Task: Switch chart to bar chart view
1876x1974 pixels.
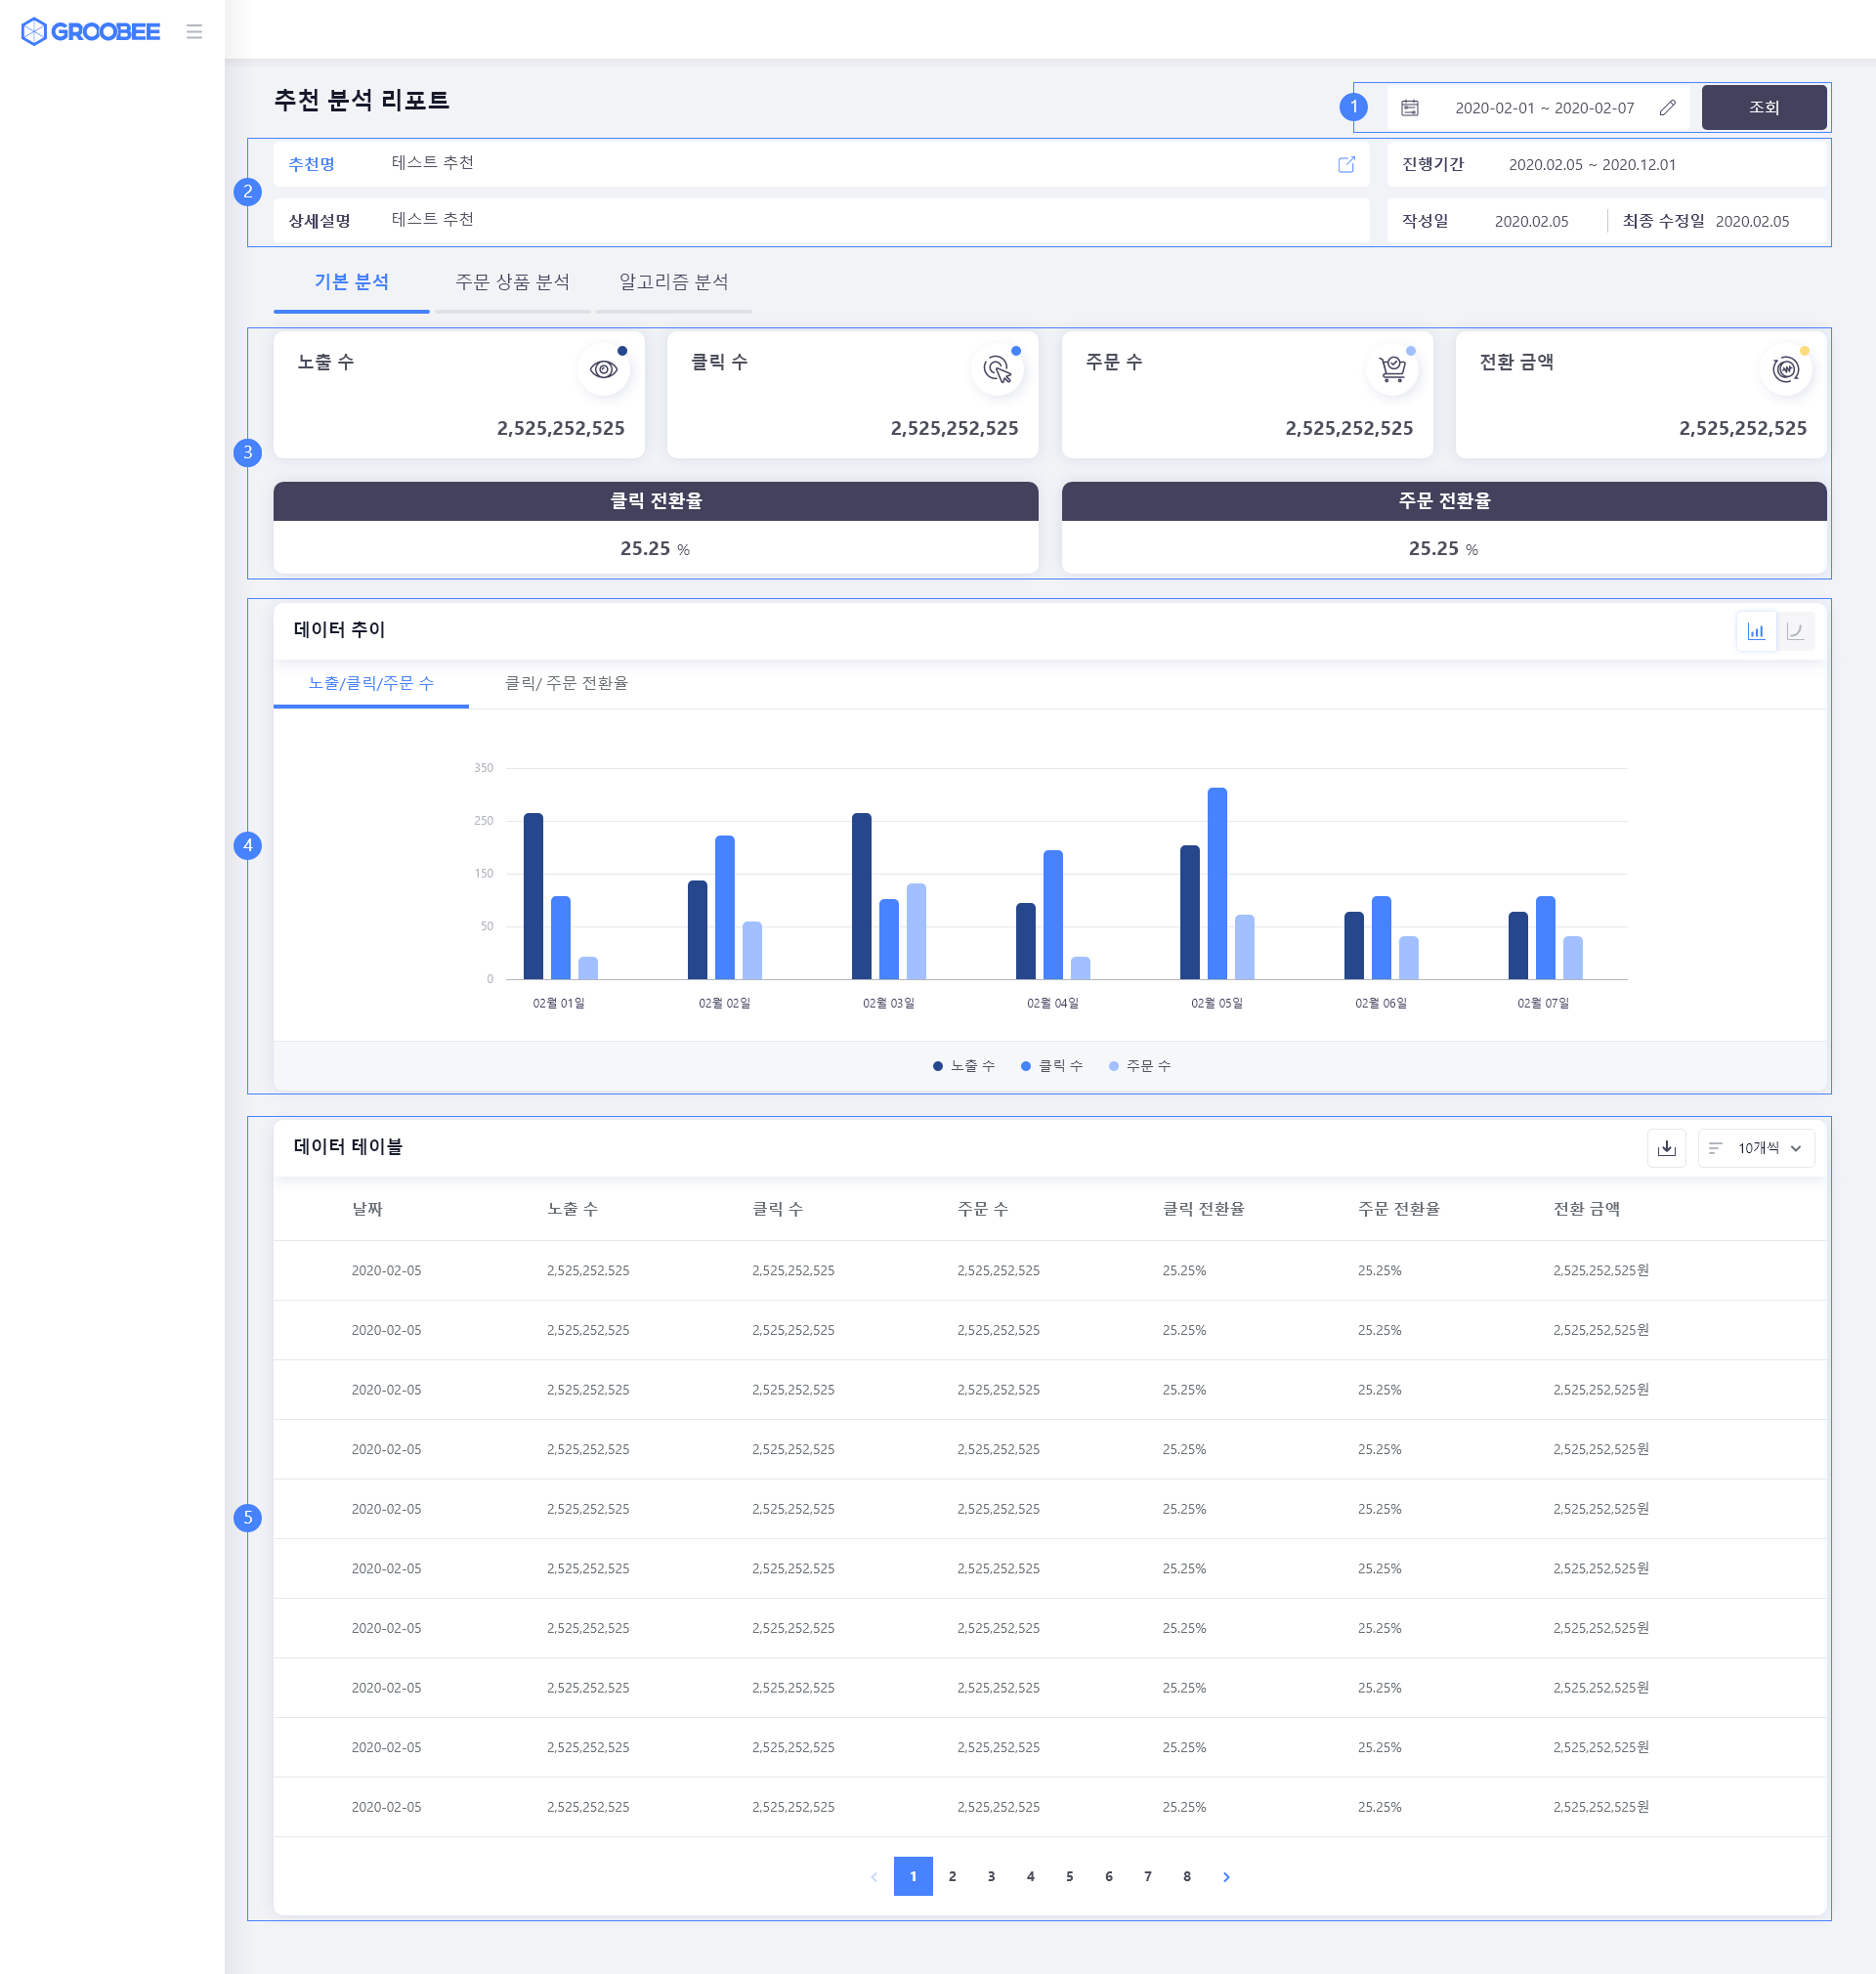Action: (1755, 631)
